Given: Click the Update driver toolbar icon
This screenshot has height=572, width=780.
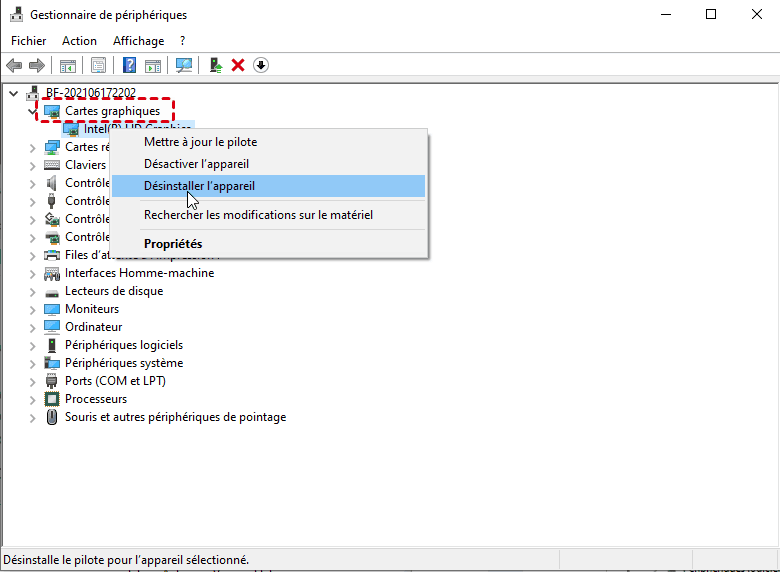Looking at the screenshot, I should pos(215,65).
